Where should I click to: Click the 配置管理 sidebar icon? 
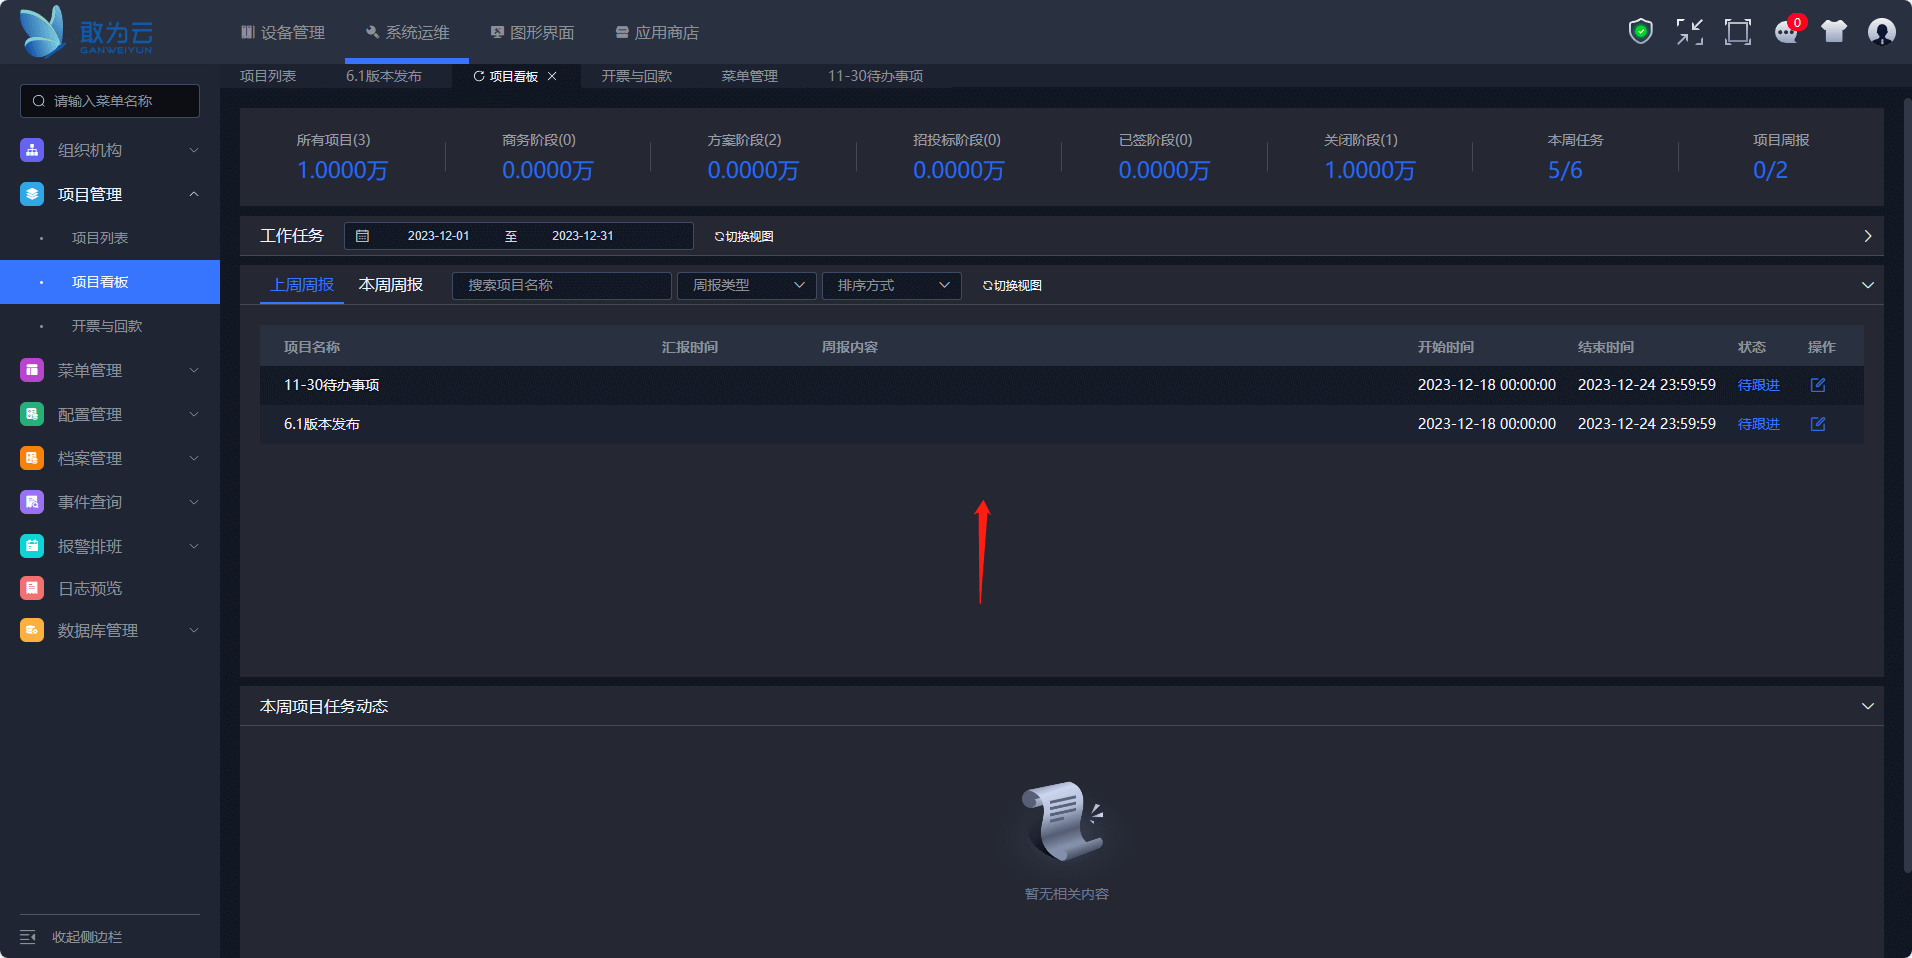point(32,414)
